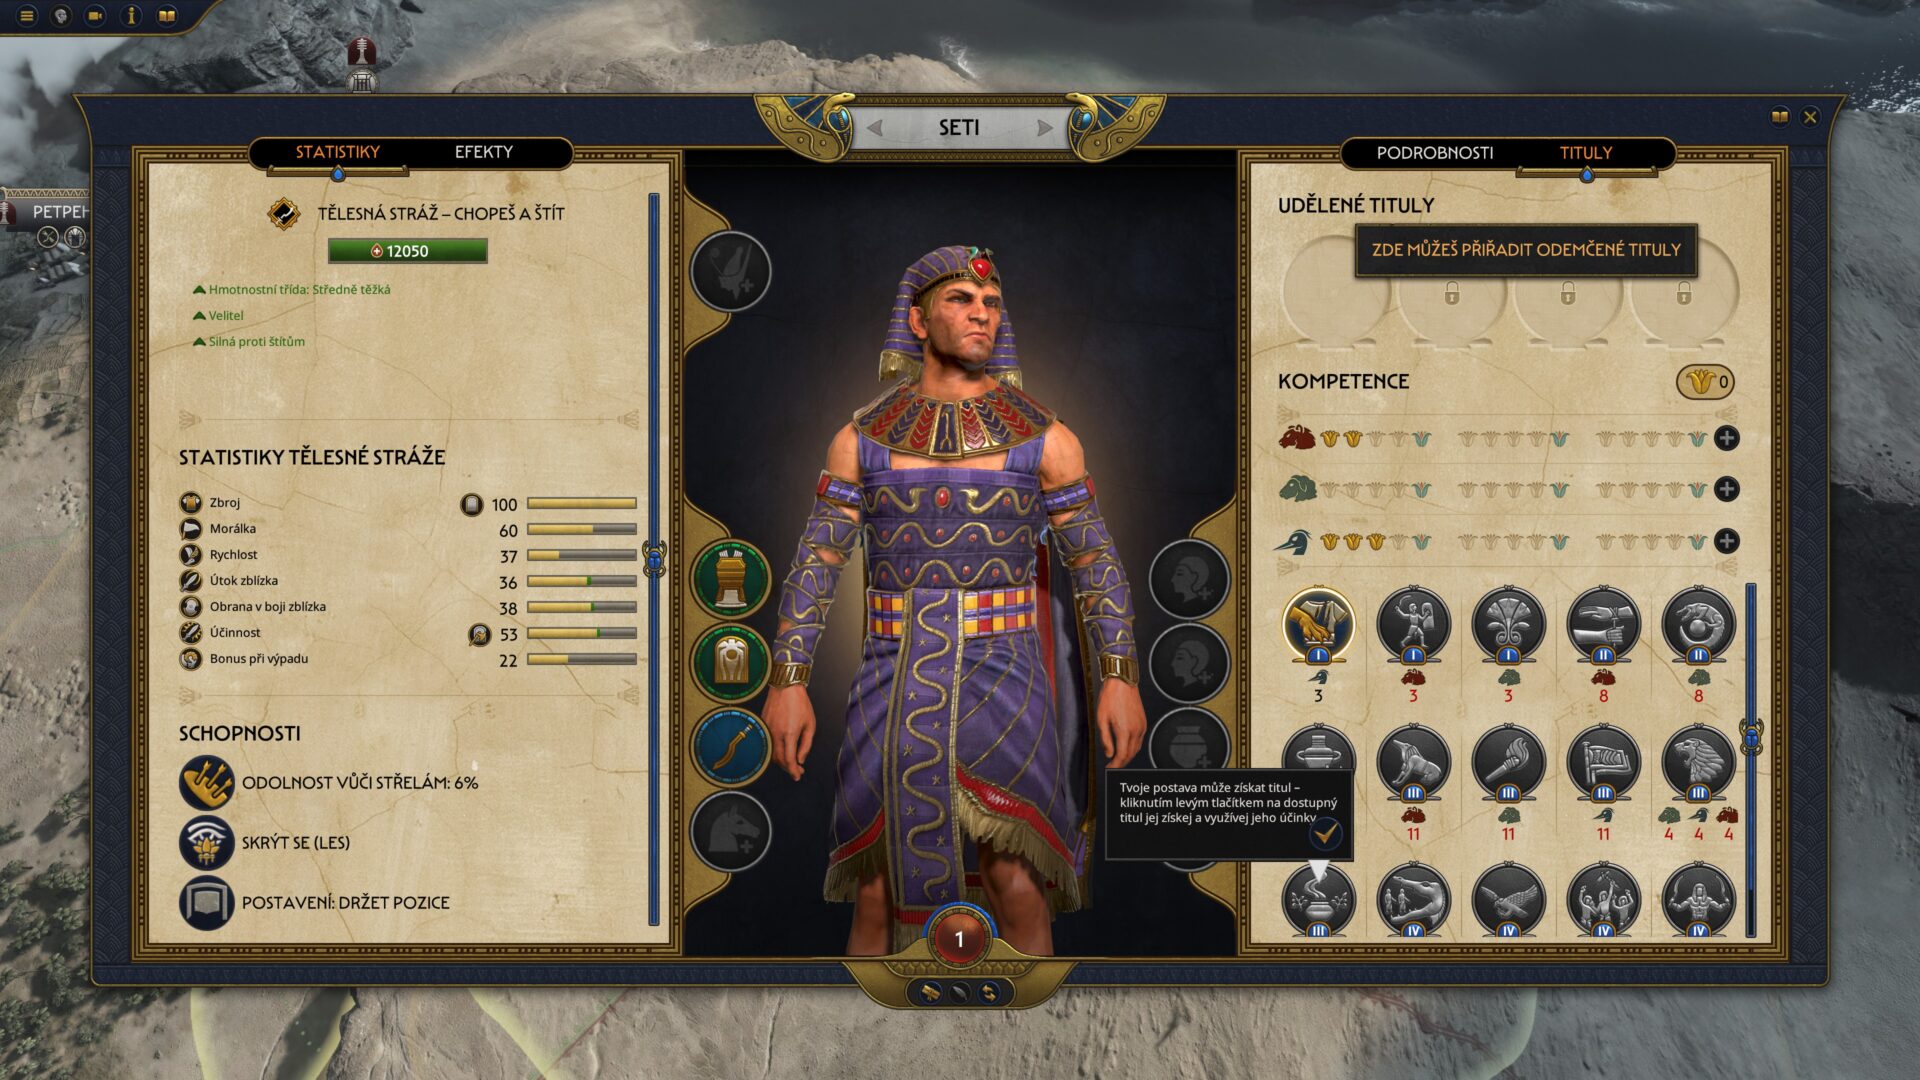
Task: Select the khopesh sword equipment slot
Action: [731, 747]
